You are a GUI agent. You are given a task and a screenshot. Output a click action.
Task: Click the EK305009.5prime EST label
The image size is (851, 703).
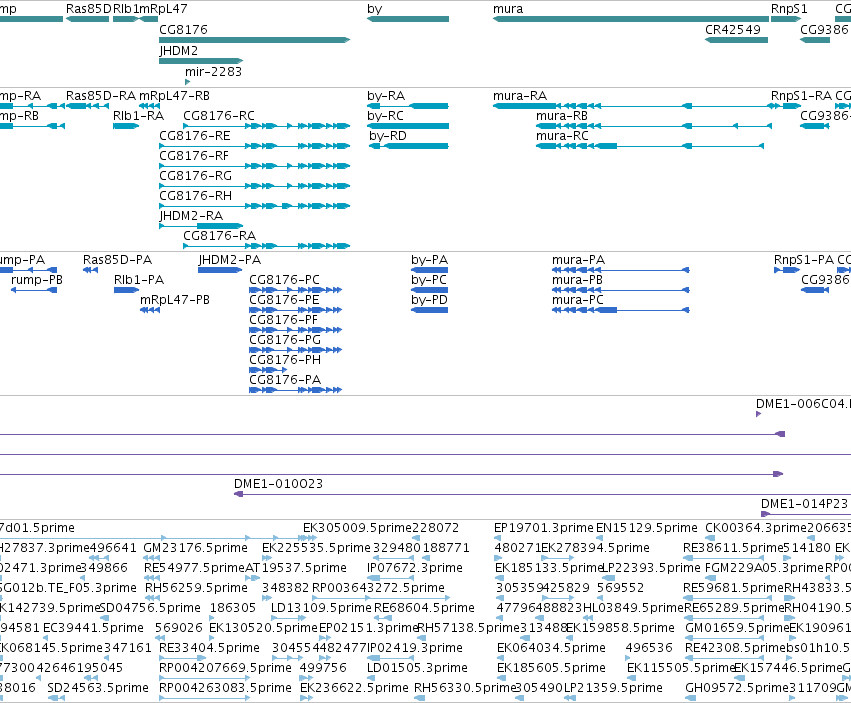357,527
